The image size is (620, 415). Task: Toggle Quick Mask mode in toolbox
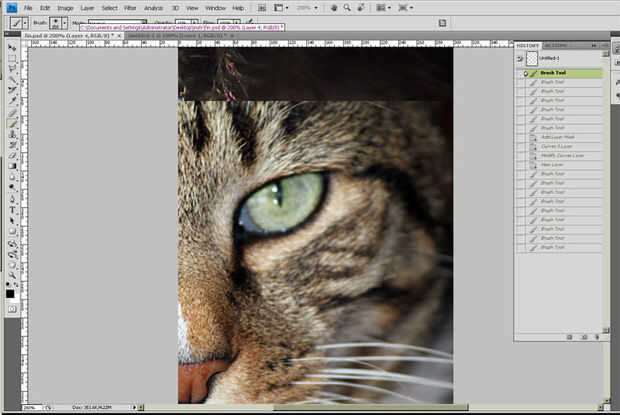pos(12,310)
